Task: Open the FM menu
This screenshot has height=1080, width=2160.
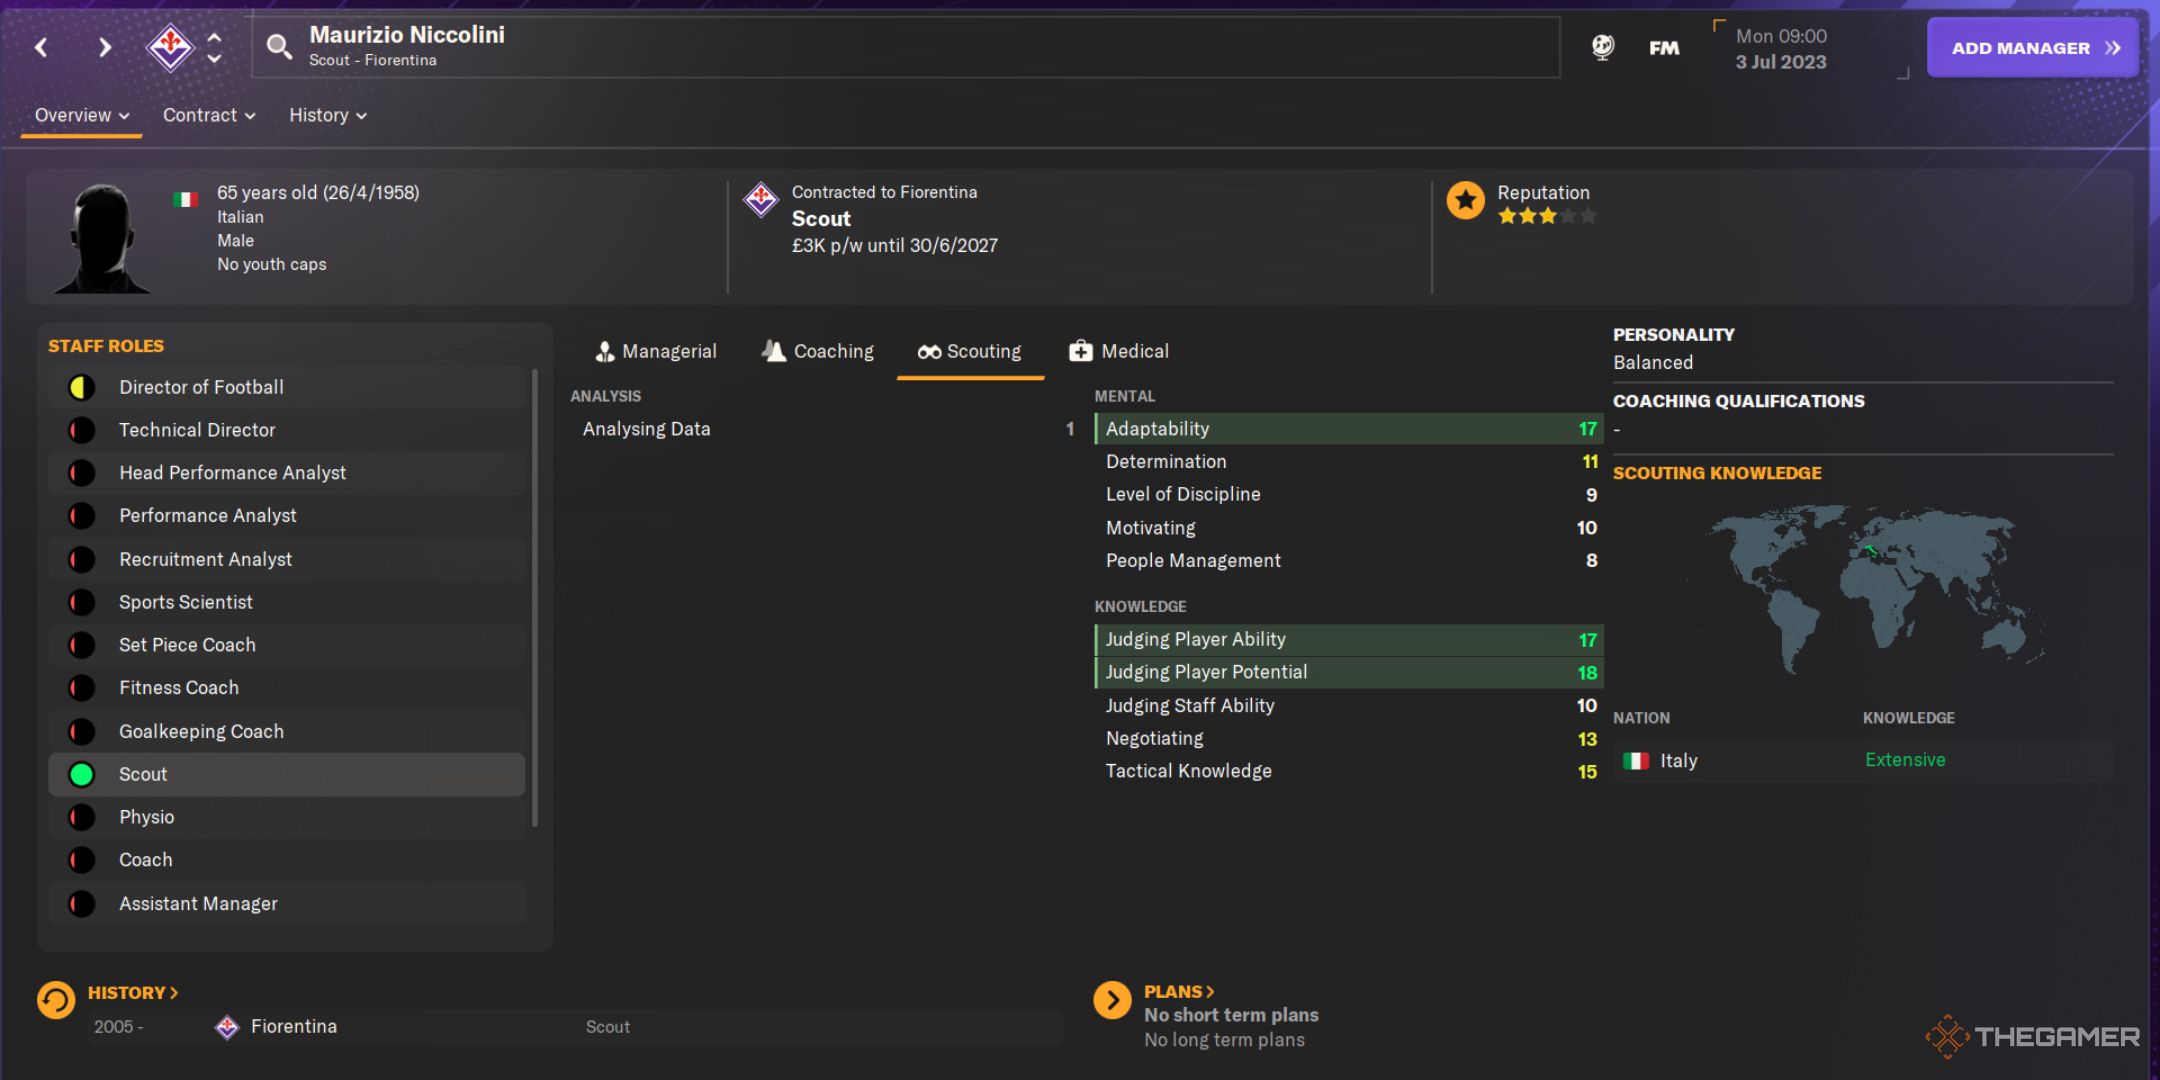Action: tap(1664, 47)
